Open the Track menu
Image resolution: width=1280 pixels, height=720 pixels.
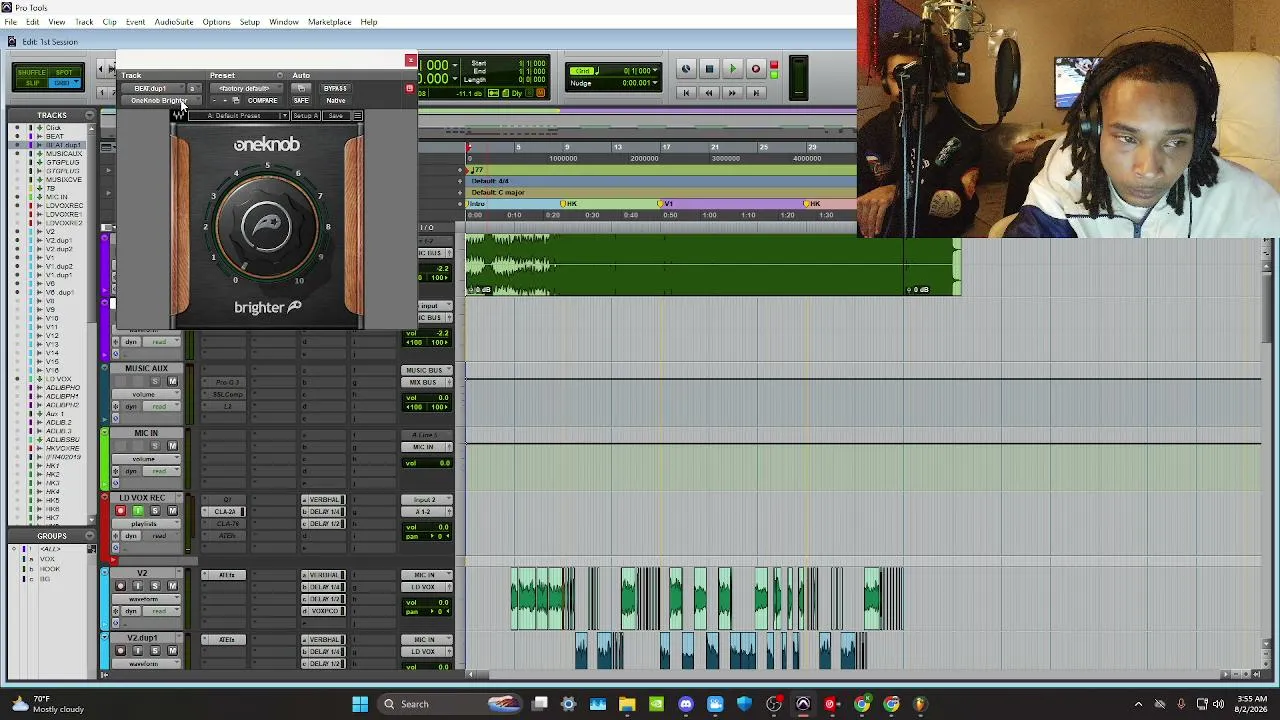[84, 22]
